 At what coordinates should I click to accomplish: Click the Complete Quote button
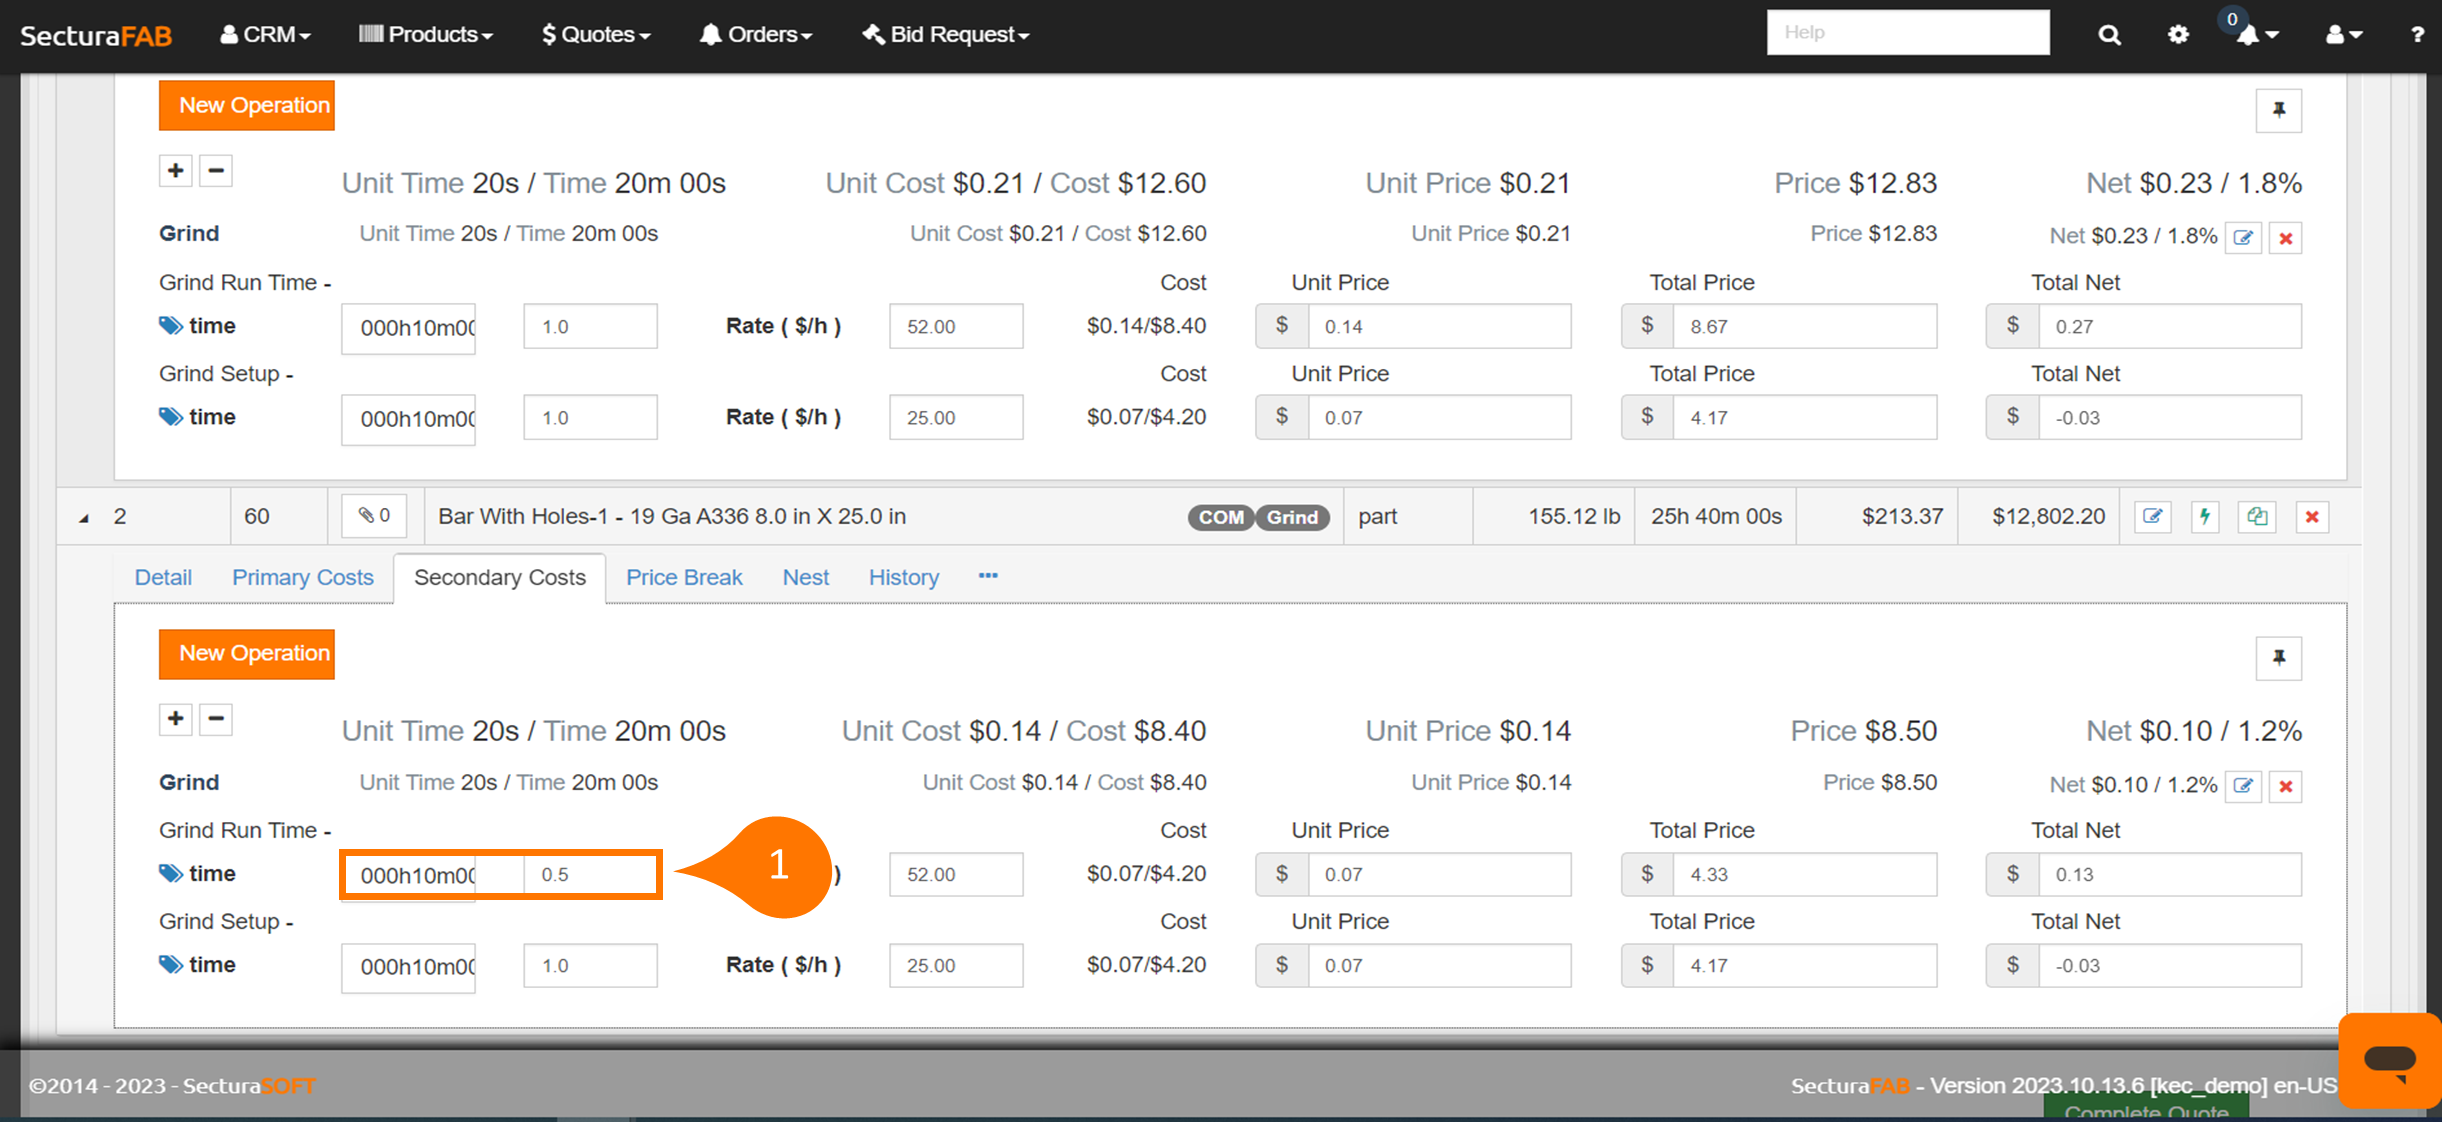[2146, 1111]
